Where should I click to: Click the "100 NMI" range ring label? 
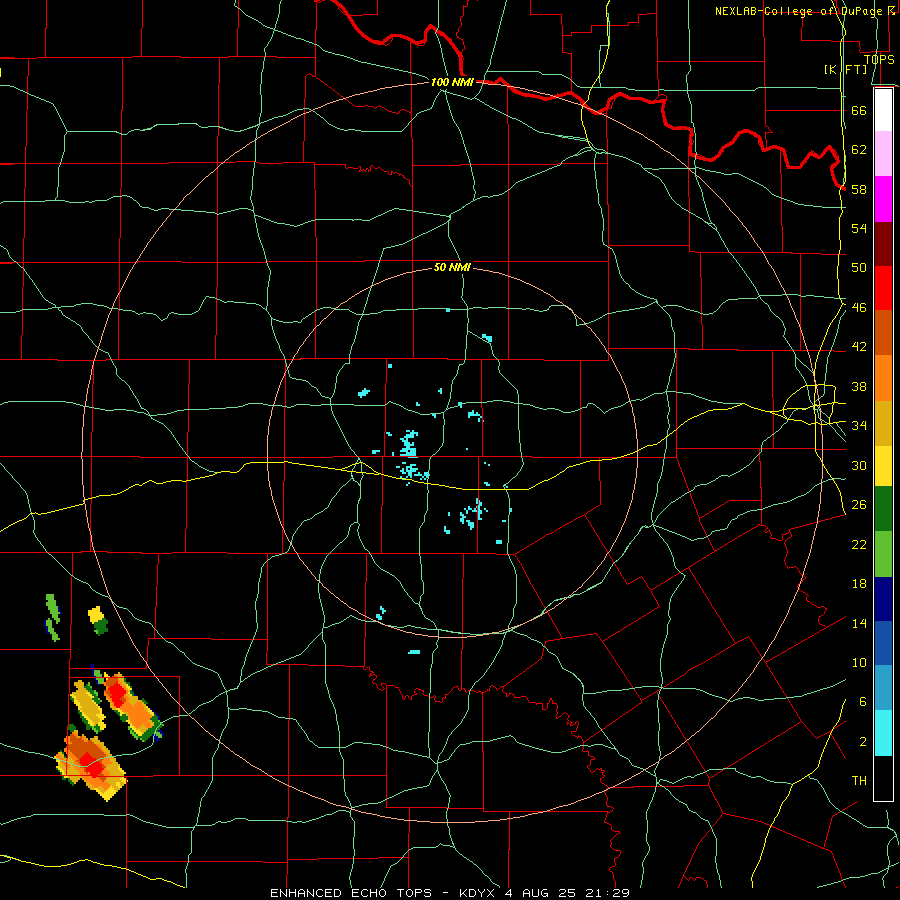coord(452,82)
